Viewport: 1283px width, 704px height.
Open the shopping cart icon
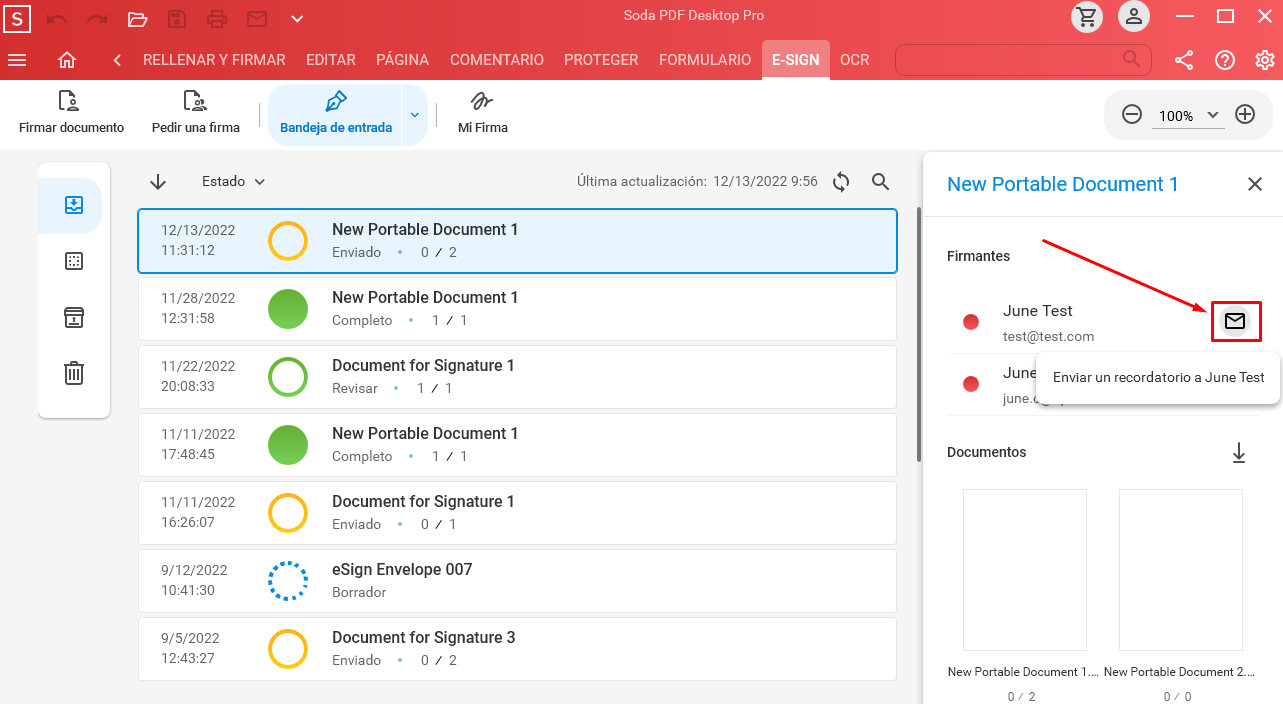tap(1087, 16)
